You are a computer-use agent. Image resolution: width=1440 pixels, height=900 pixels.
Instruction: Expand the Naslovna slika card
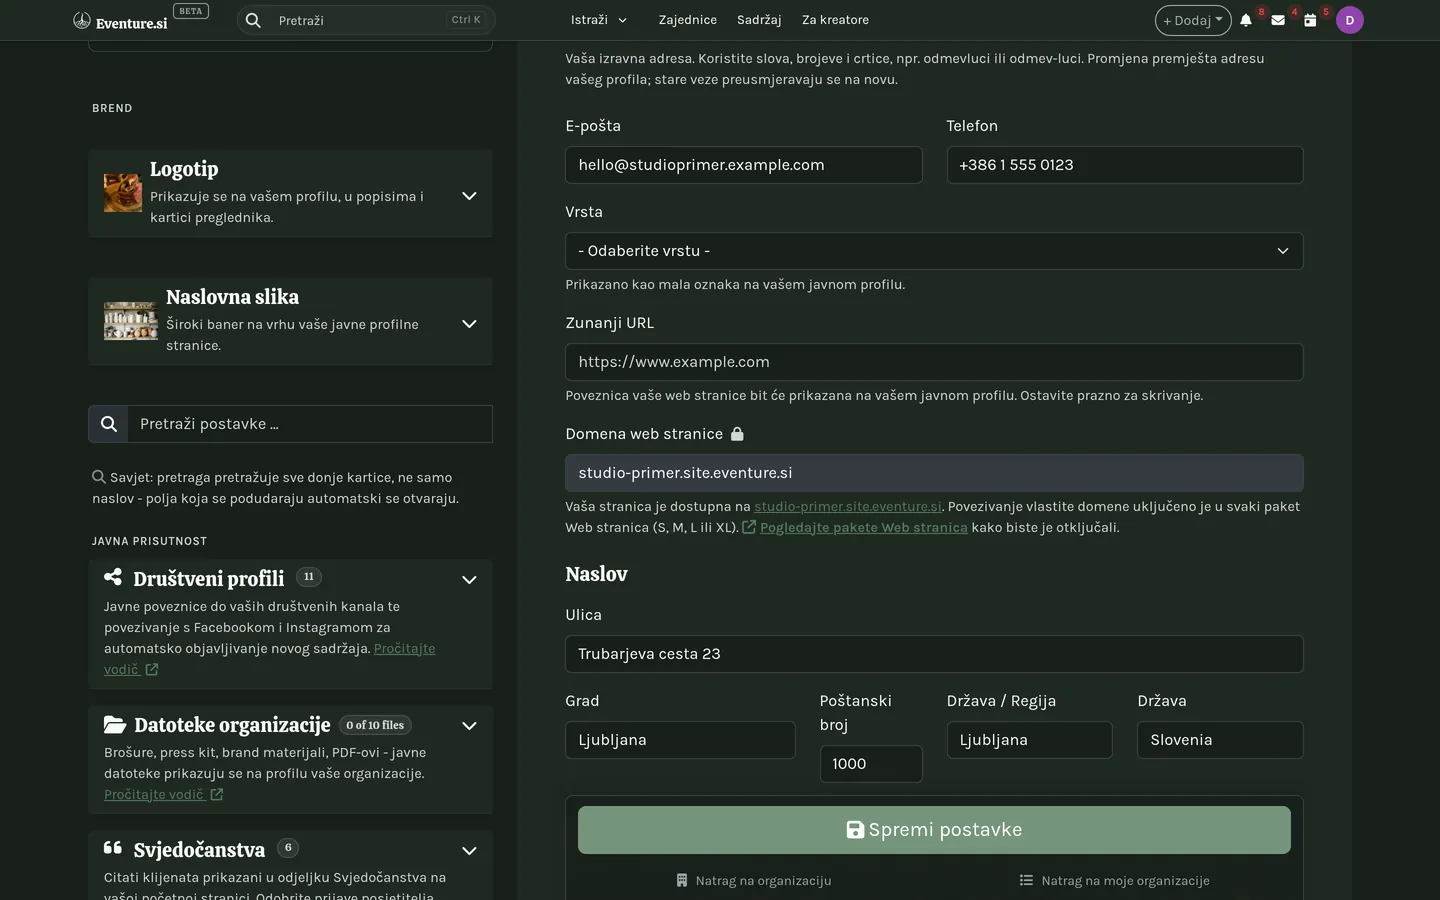(469, 324)
